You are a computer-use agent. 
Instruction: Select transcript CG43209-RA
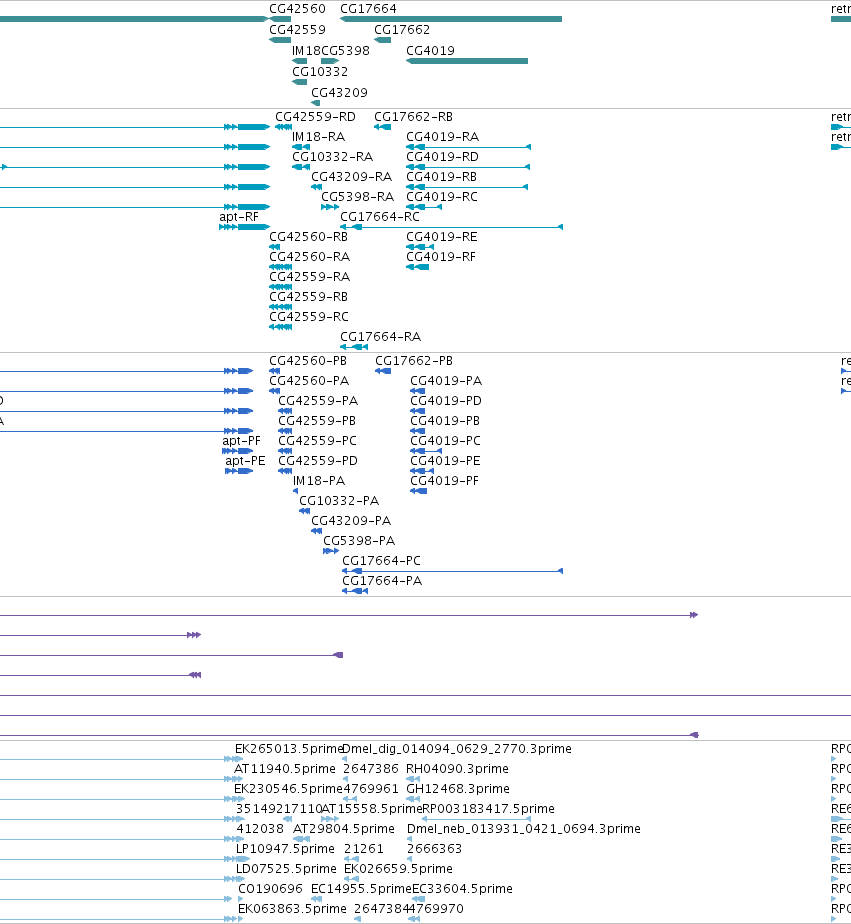(352, 177)
